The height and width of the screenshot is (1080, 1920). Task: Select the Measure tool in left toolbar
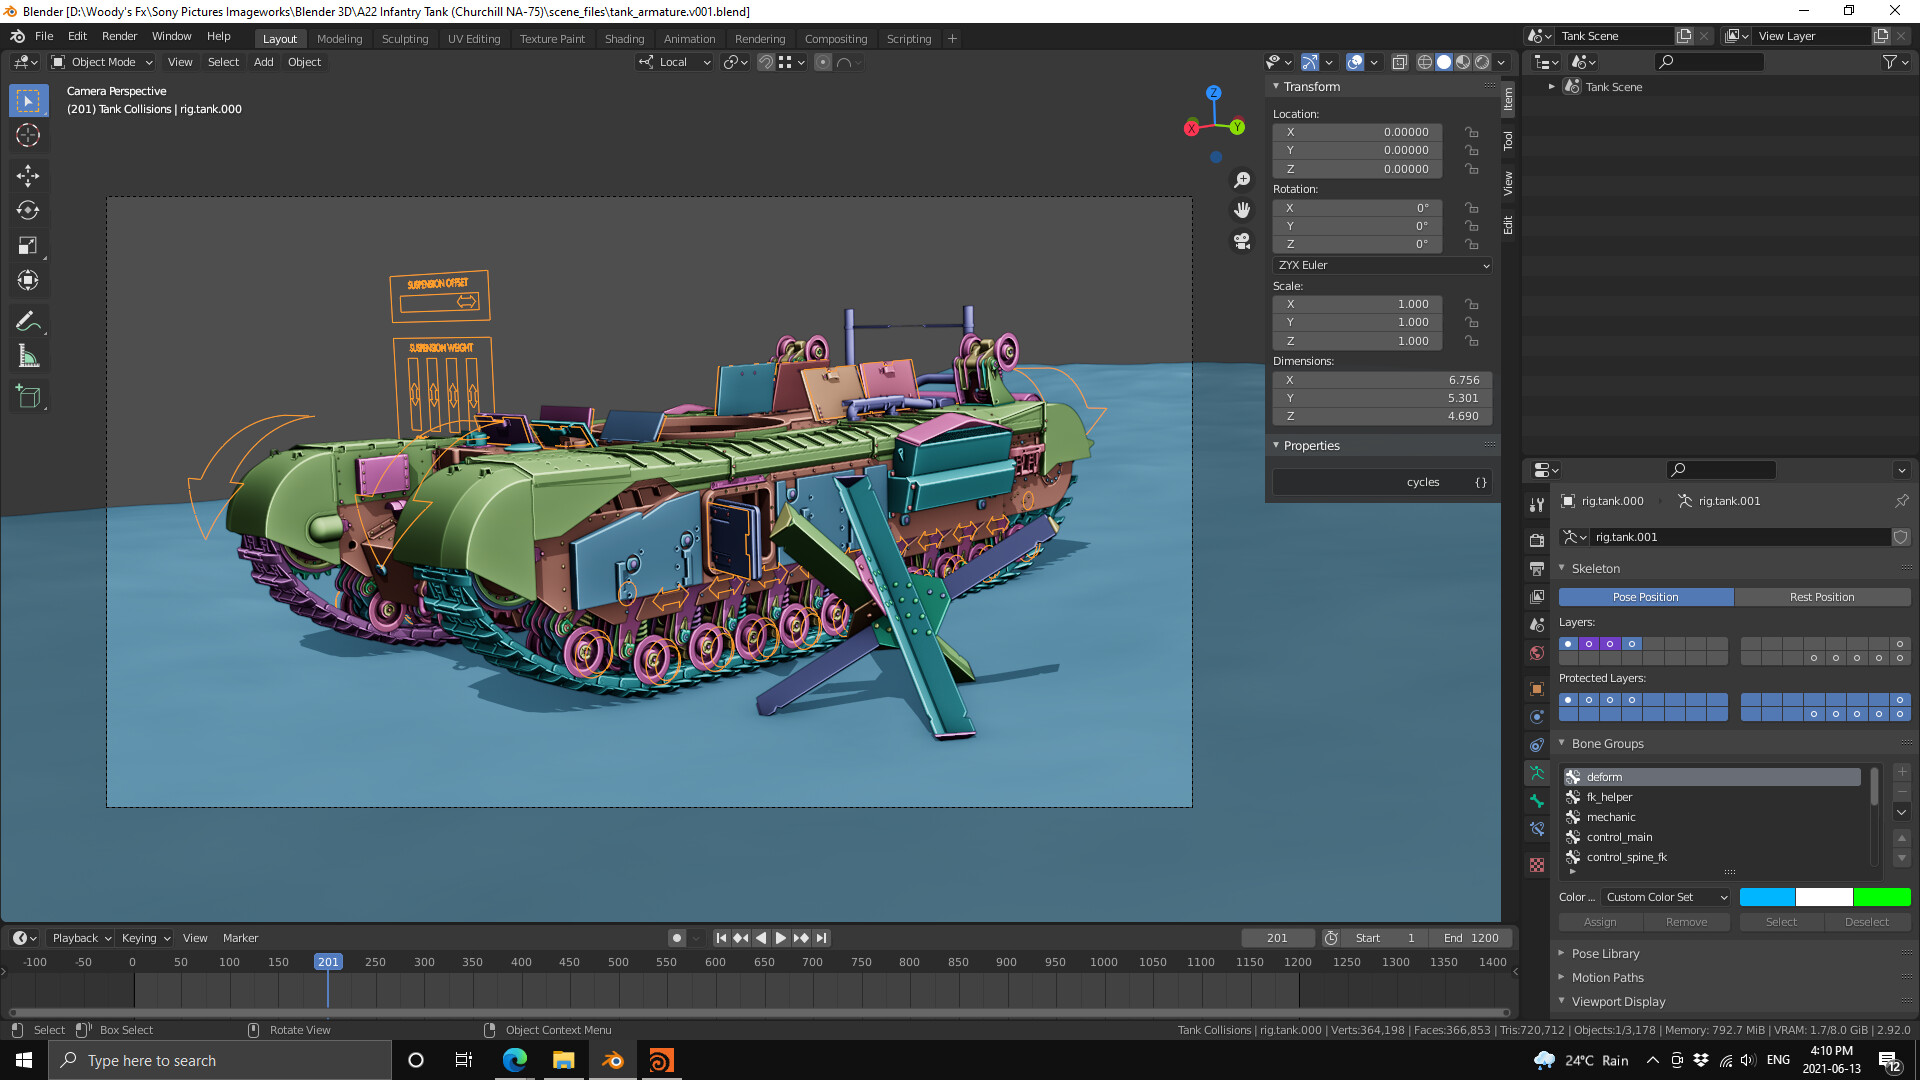tap(28, 355)
